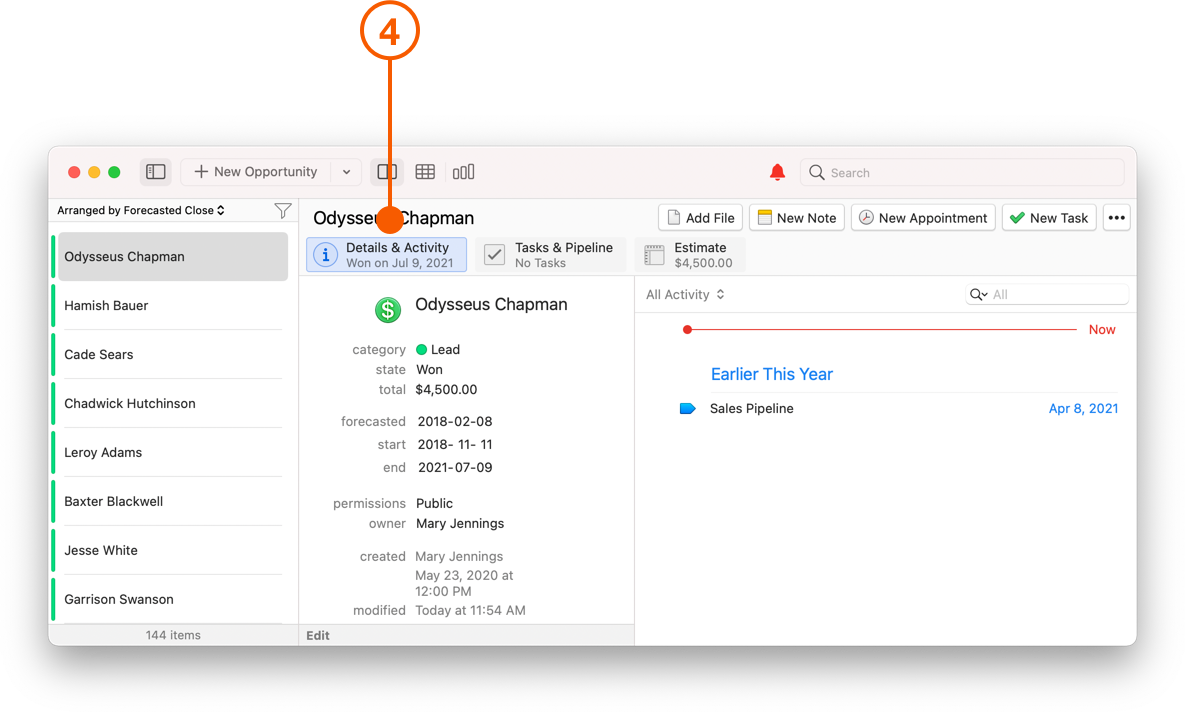Image resolution: width=1186 pixels, height=712 pixels.
Task: Select Hamish Bauer in the list
Action: (173, 306)
